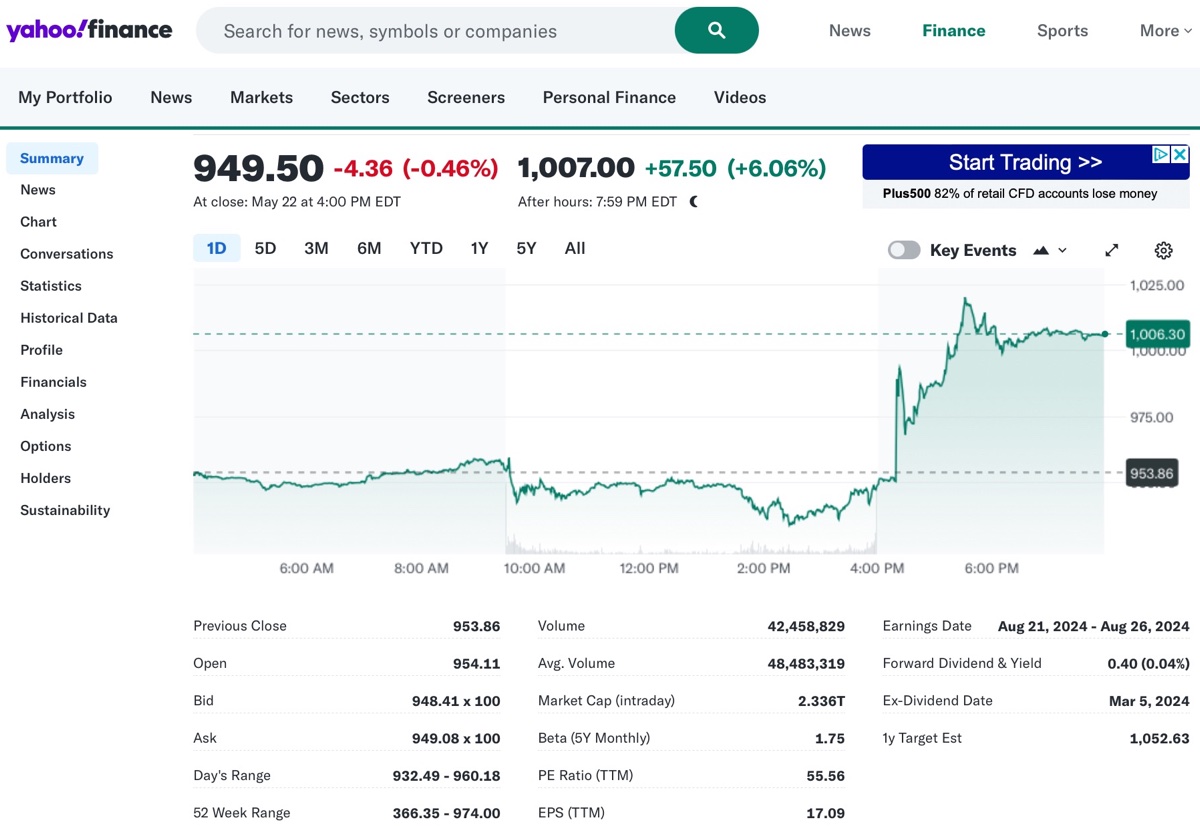The height and width of the screenshot is (829, 1200).
Task: Expand the chart to fullscreen
Action: click(1111, 249)
